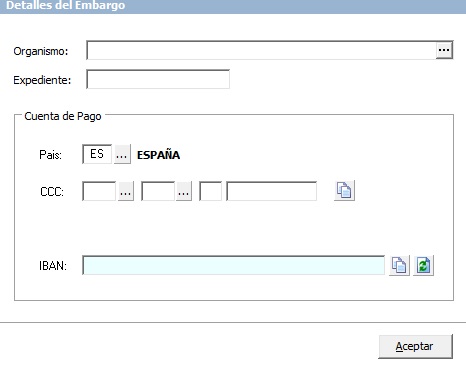Image resolution: width=466 pixels, height=368 pixels.
Task: Click the Cuenta de Pago group label
Action: click(x=63, y=116)
